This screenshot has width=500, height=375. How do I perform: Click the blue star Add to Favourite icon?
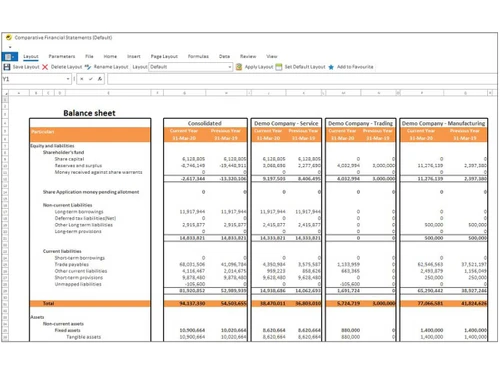(331, 67)
